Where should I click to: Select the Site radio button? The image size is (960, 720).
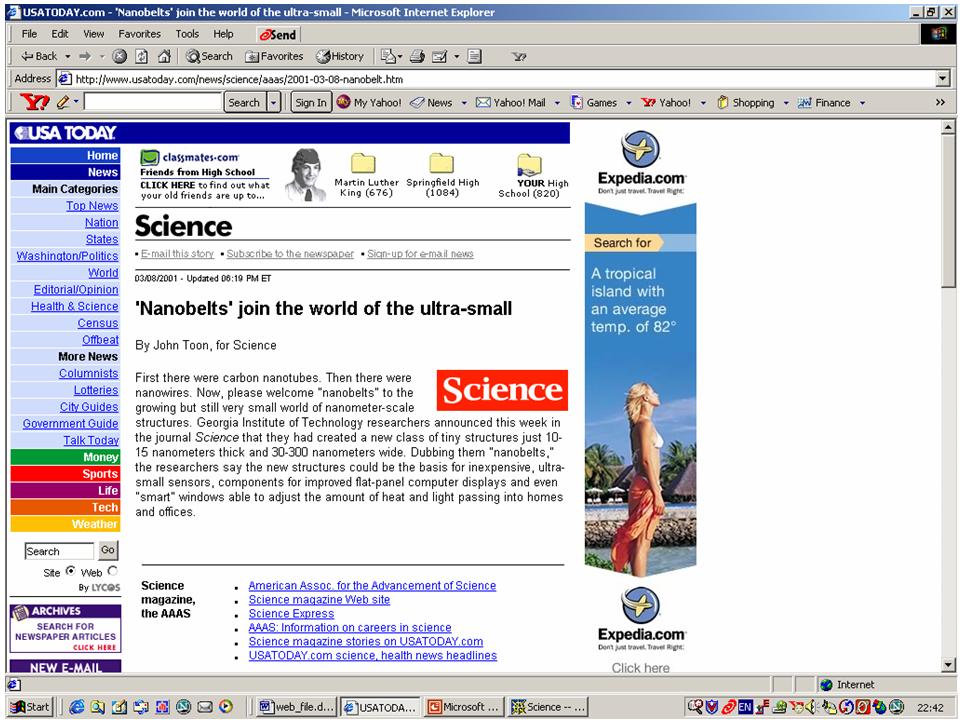pyautogui.click(x=70, y=571)
